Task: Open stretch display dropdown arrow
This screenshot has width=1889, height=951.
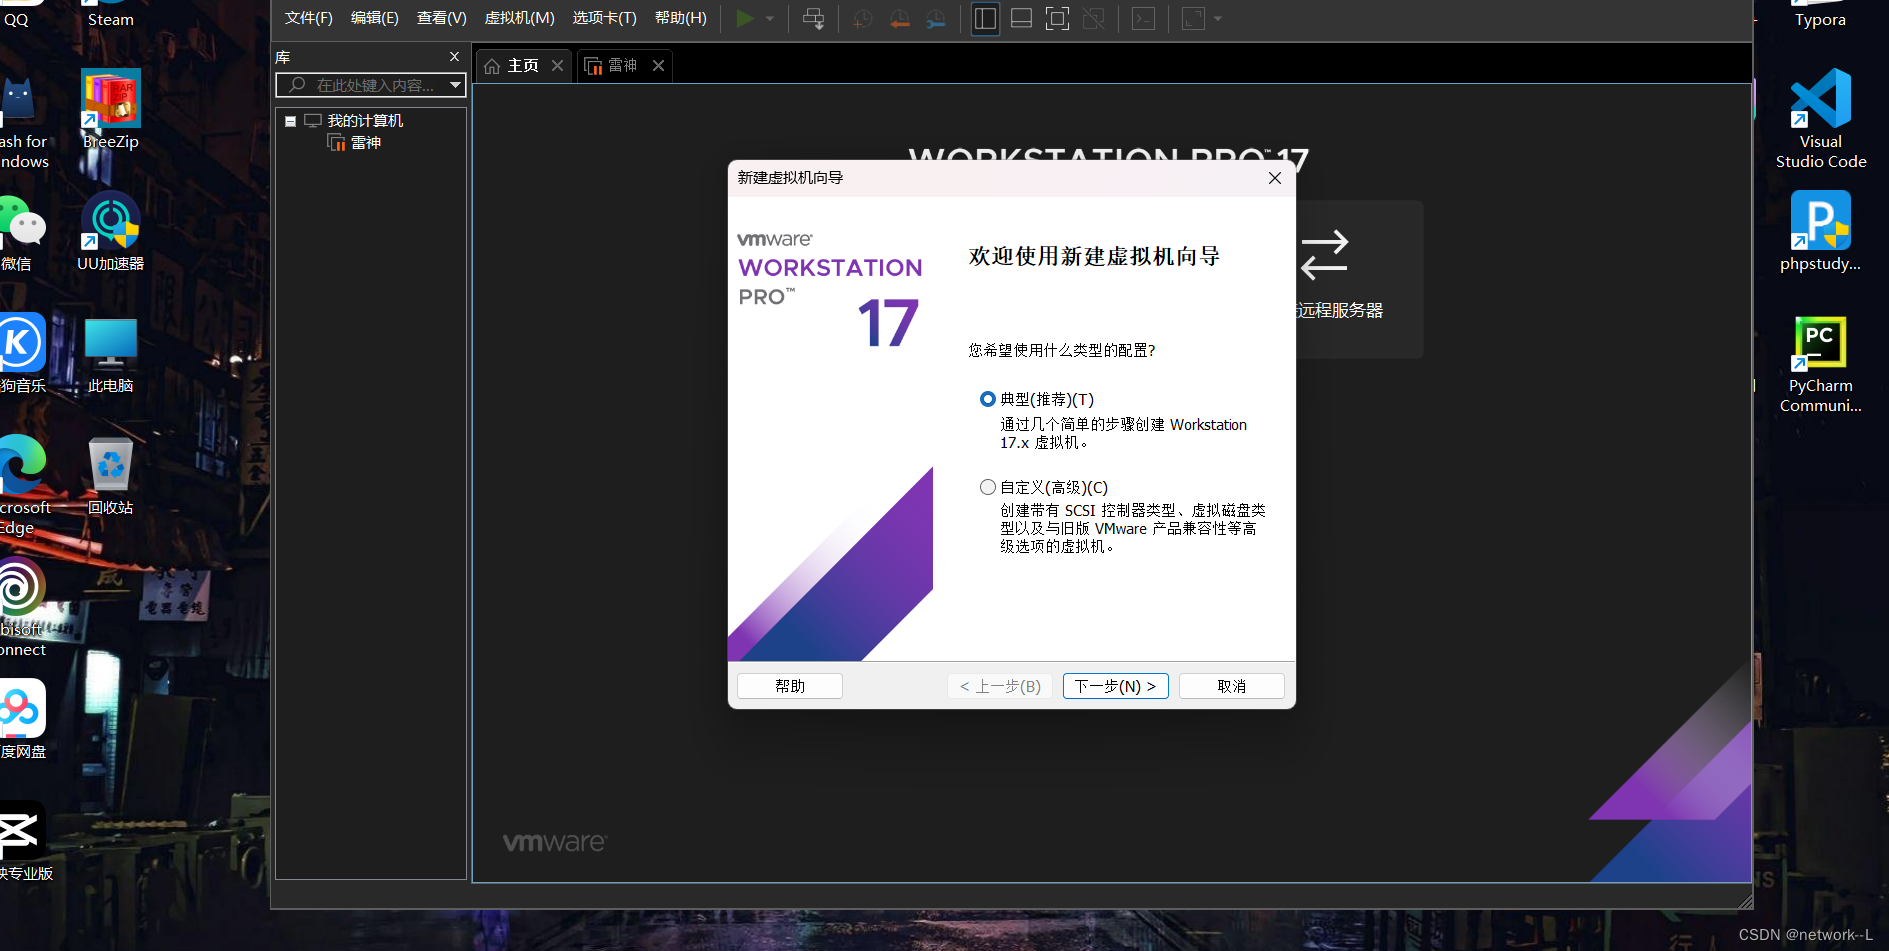Action: [x=1218, y=18]
